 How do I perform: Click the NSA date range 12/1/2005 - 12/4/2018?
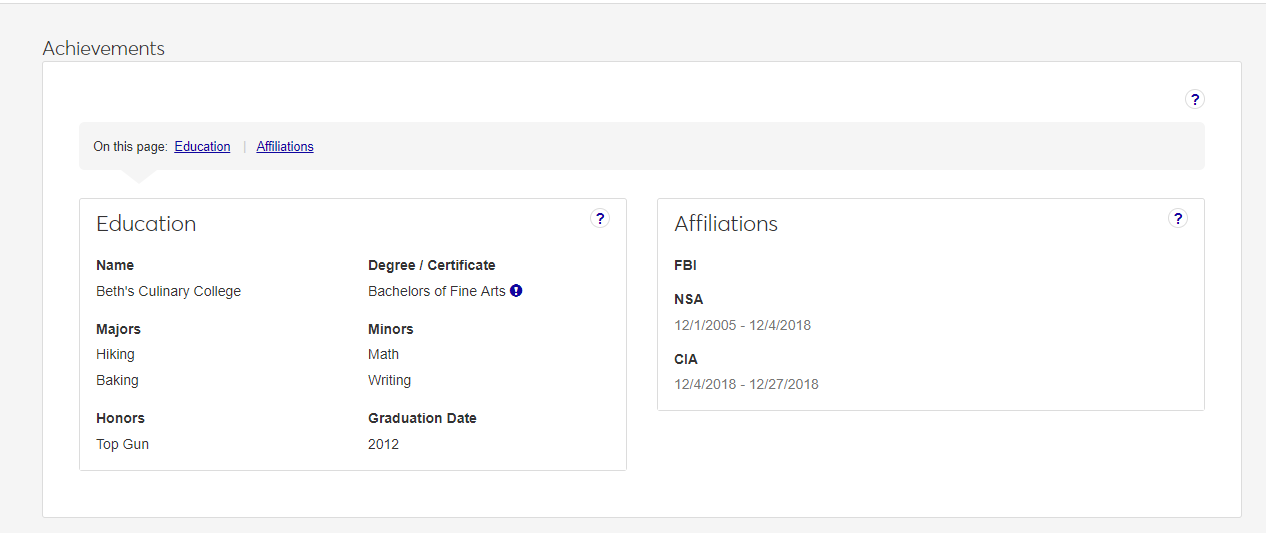pyautogui.click(x=742, y=326)
